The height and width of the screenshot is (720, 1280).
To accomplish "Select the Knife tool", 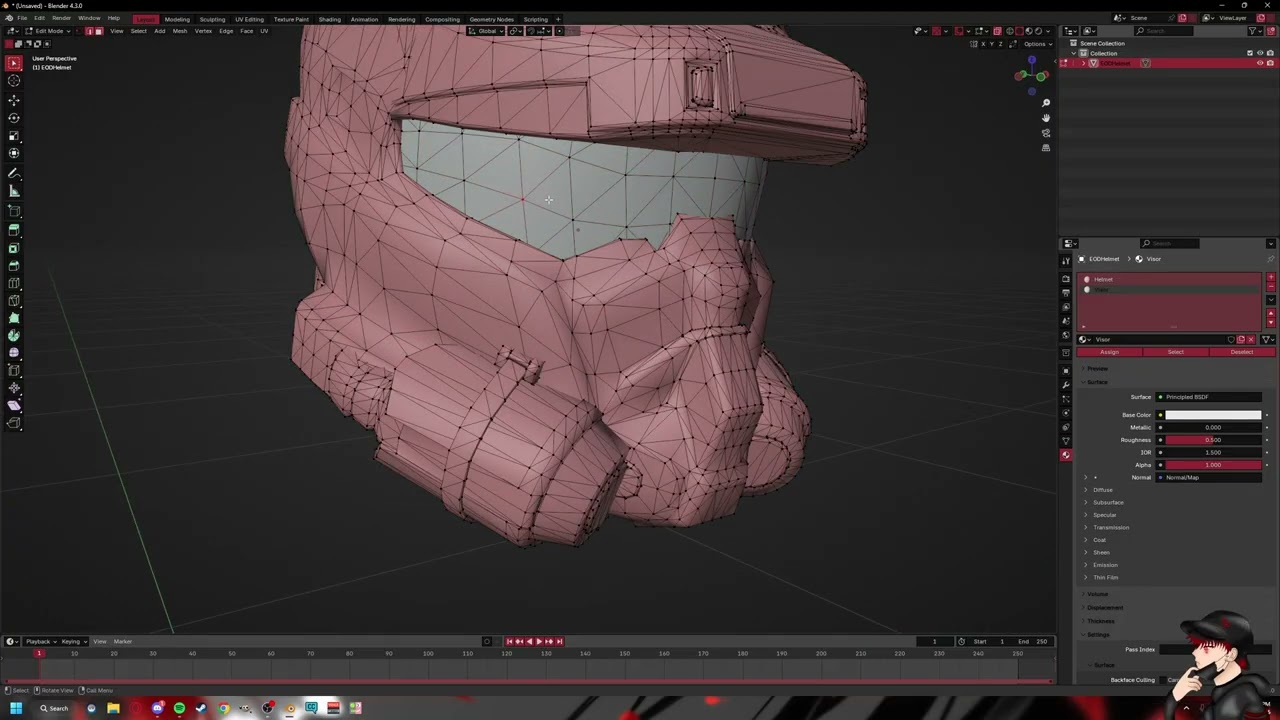I will pos(14,300).
